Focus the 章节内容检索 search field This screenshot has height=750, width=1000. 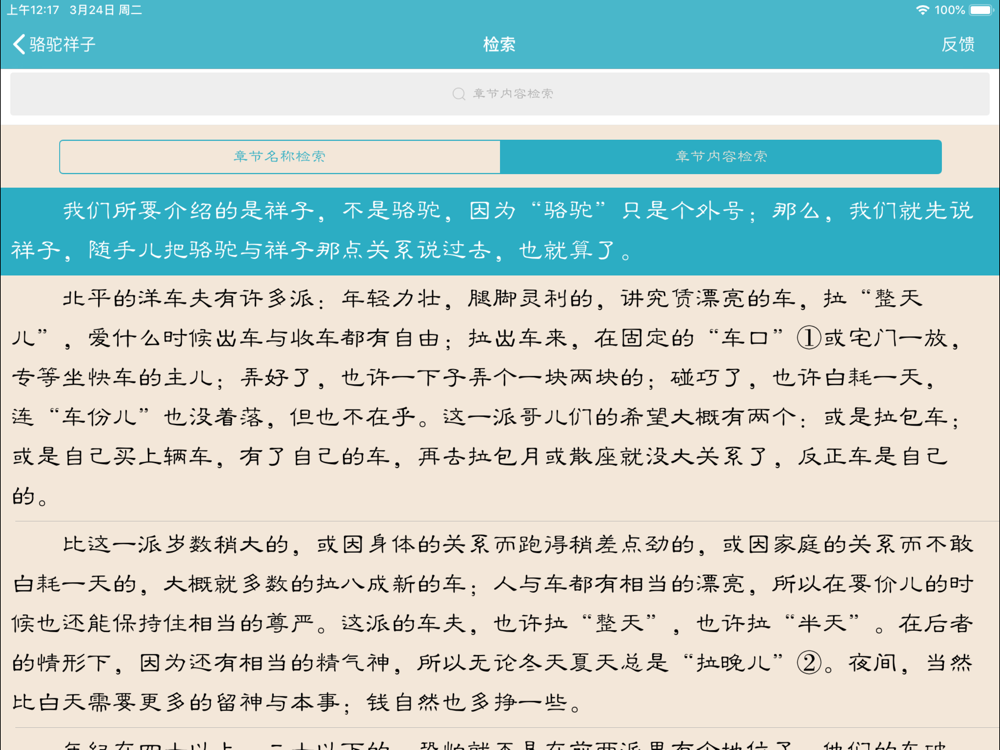coord(500,94)
